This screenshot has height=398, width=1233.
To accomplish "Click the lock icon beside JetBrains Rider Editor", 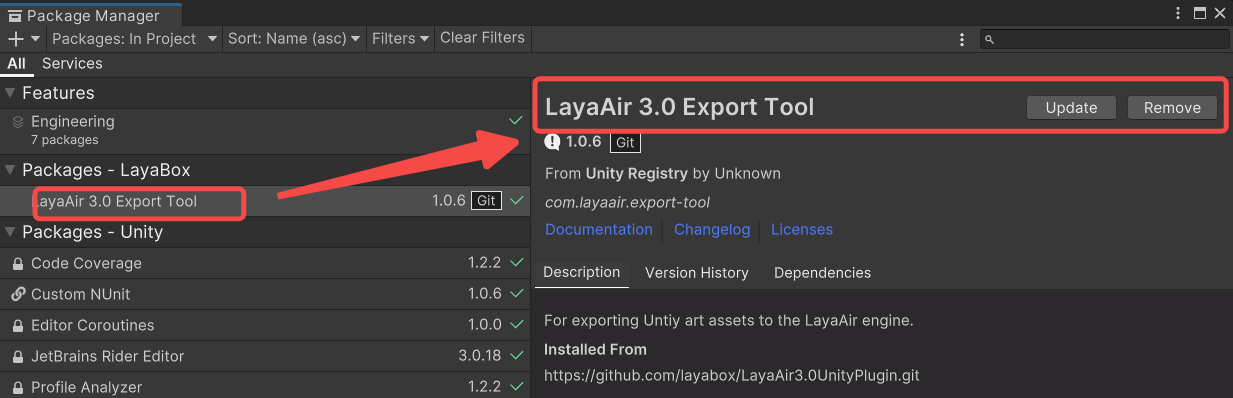I will click(18, 357).
